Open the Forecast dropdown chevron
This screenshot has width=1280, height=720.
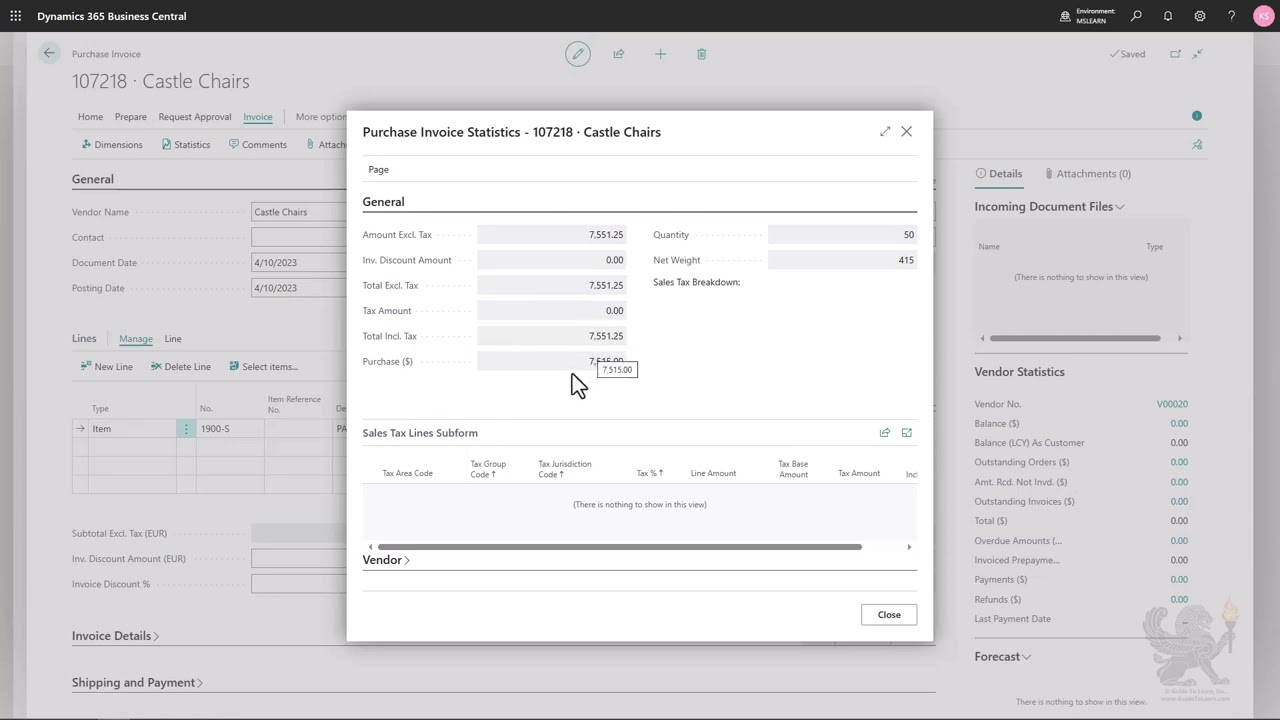pos(1027,657)
